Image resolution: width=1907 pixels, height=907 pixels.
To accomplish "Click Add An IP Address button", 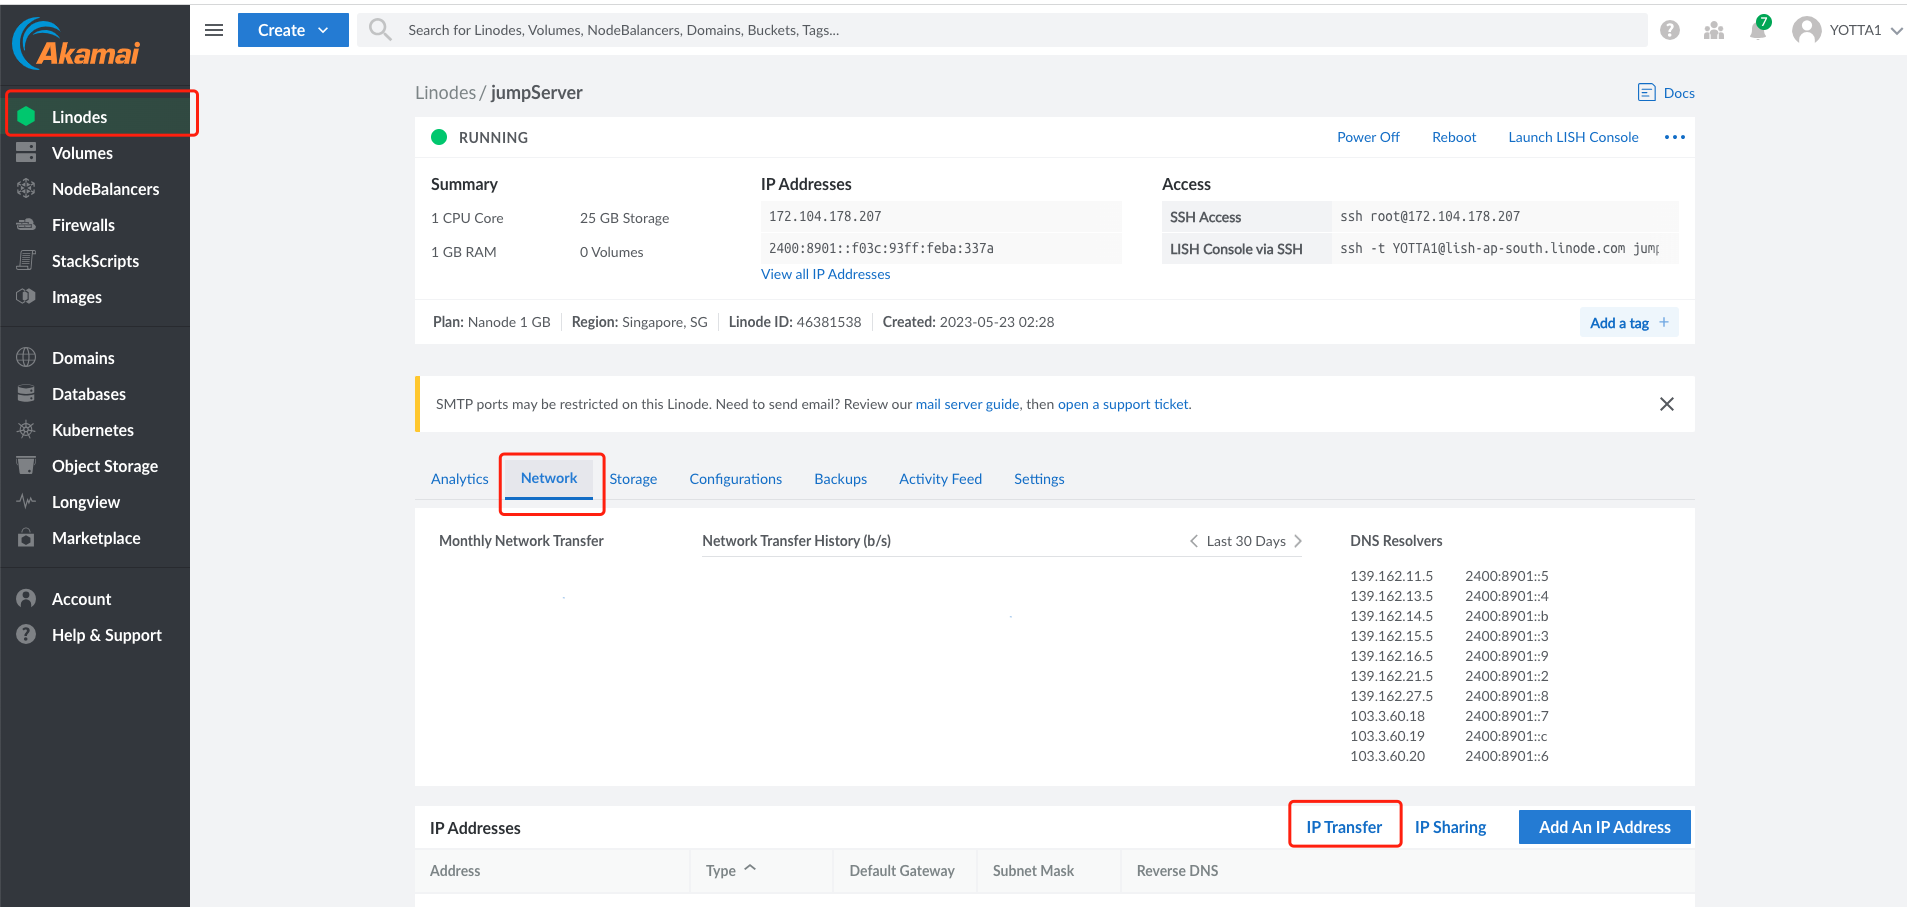I will 1605,827.
